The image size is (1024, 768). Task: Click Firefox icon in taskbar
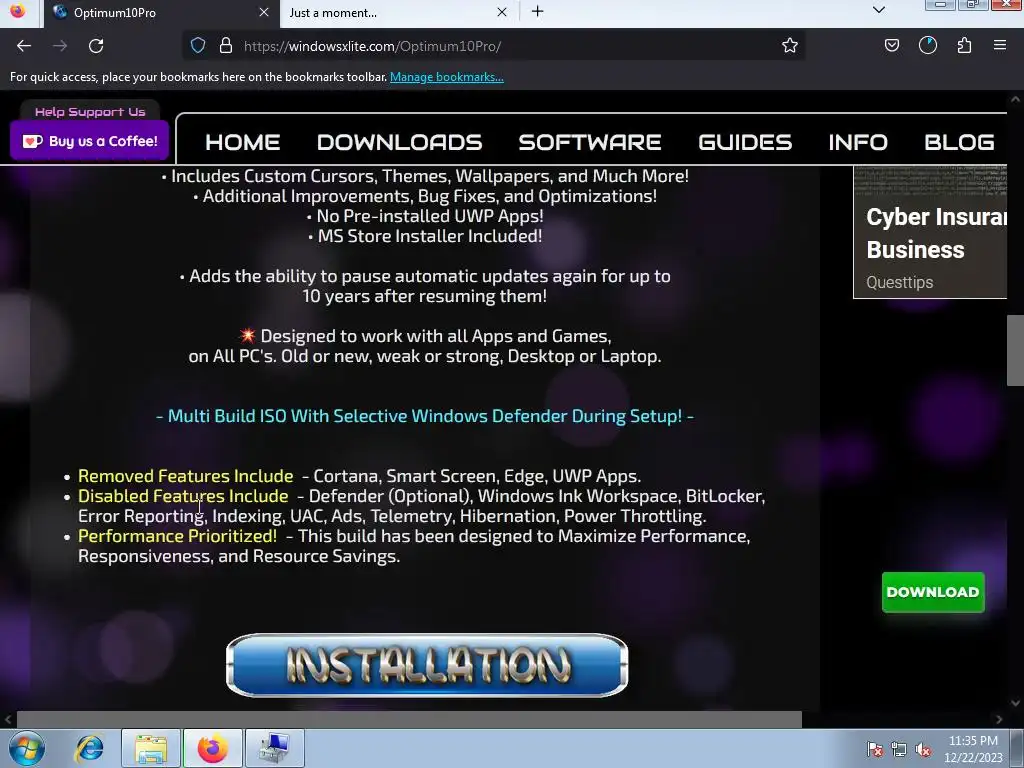pos(213,748)
